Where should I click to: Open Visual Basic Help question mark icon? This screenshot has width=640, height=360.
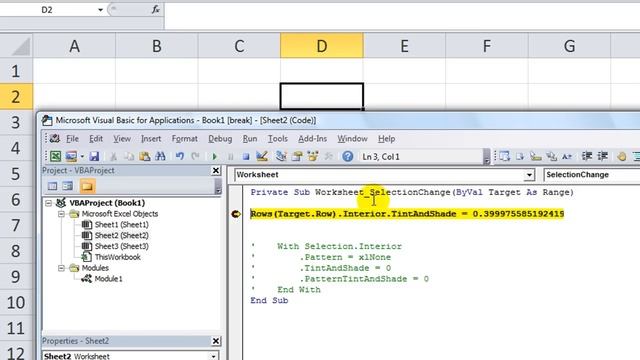pos(348,156)
